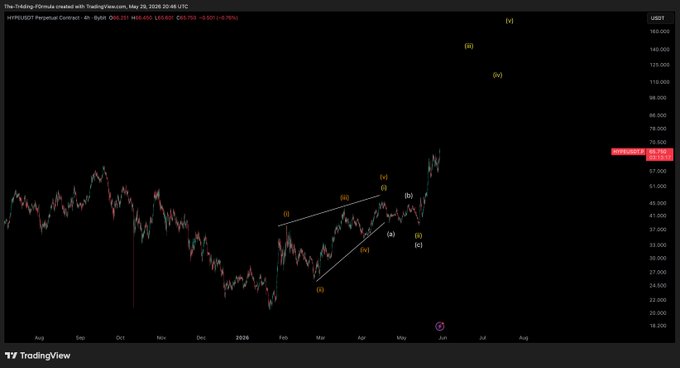Click the May label on time axis

pos(401,338)
